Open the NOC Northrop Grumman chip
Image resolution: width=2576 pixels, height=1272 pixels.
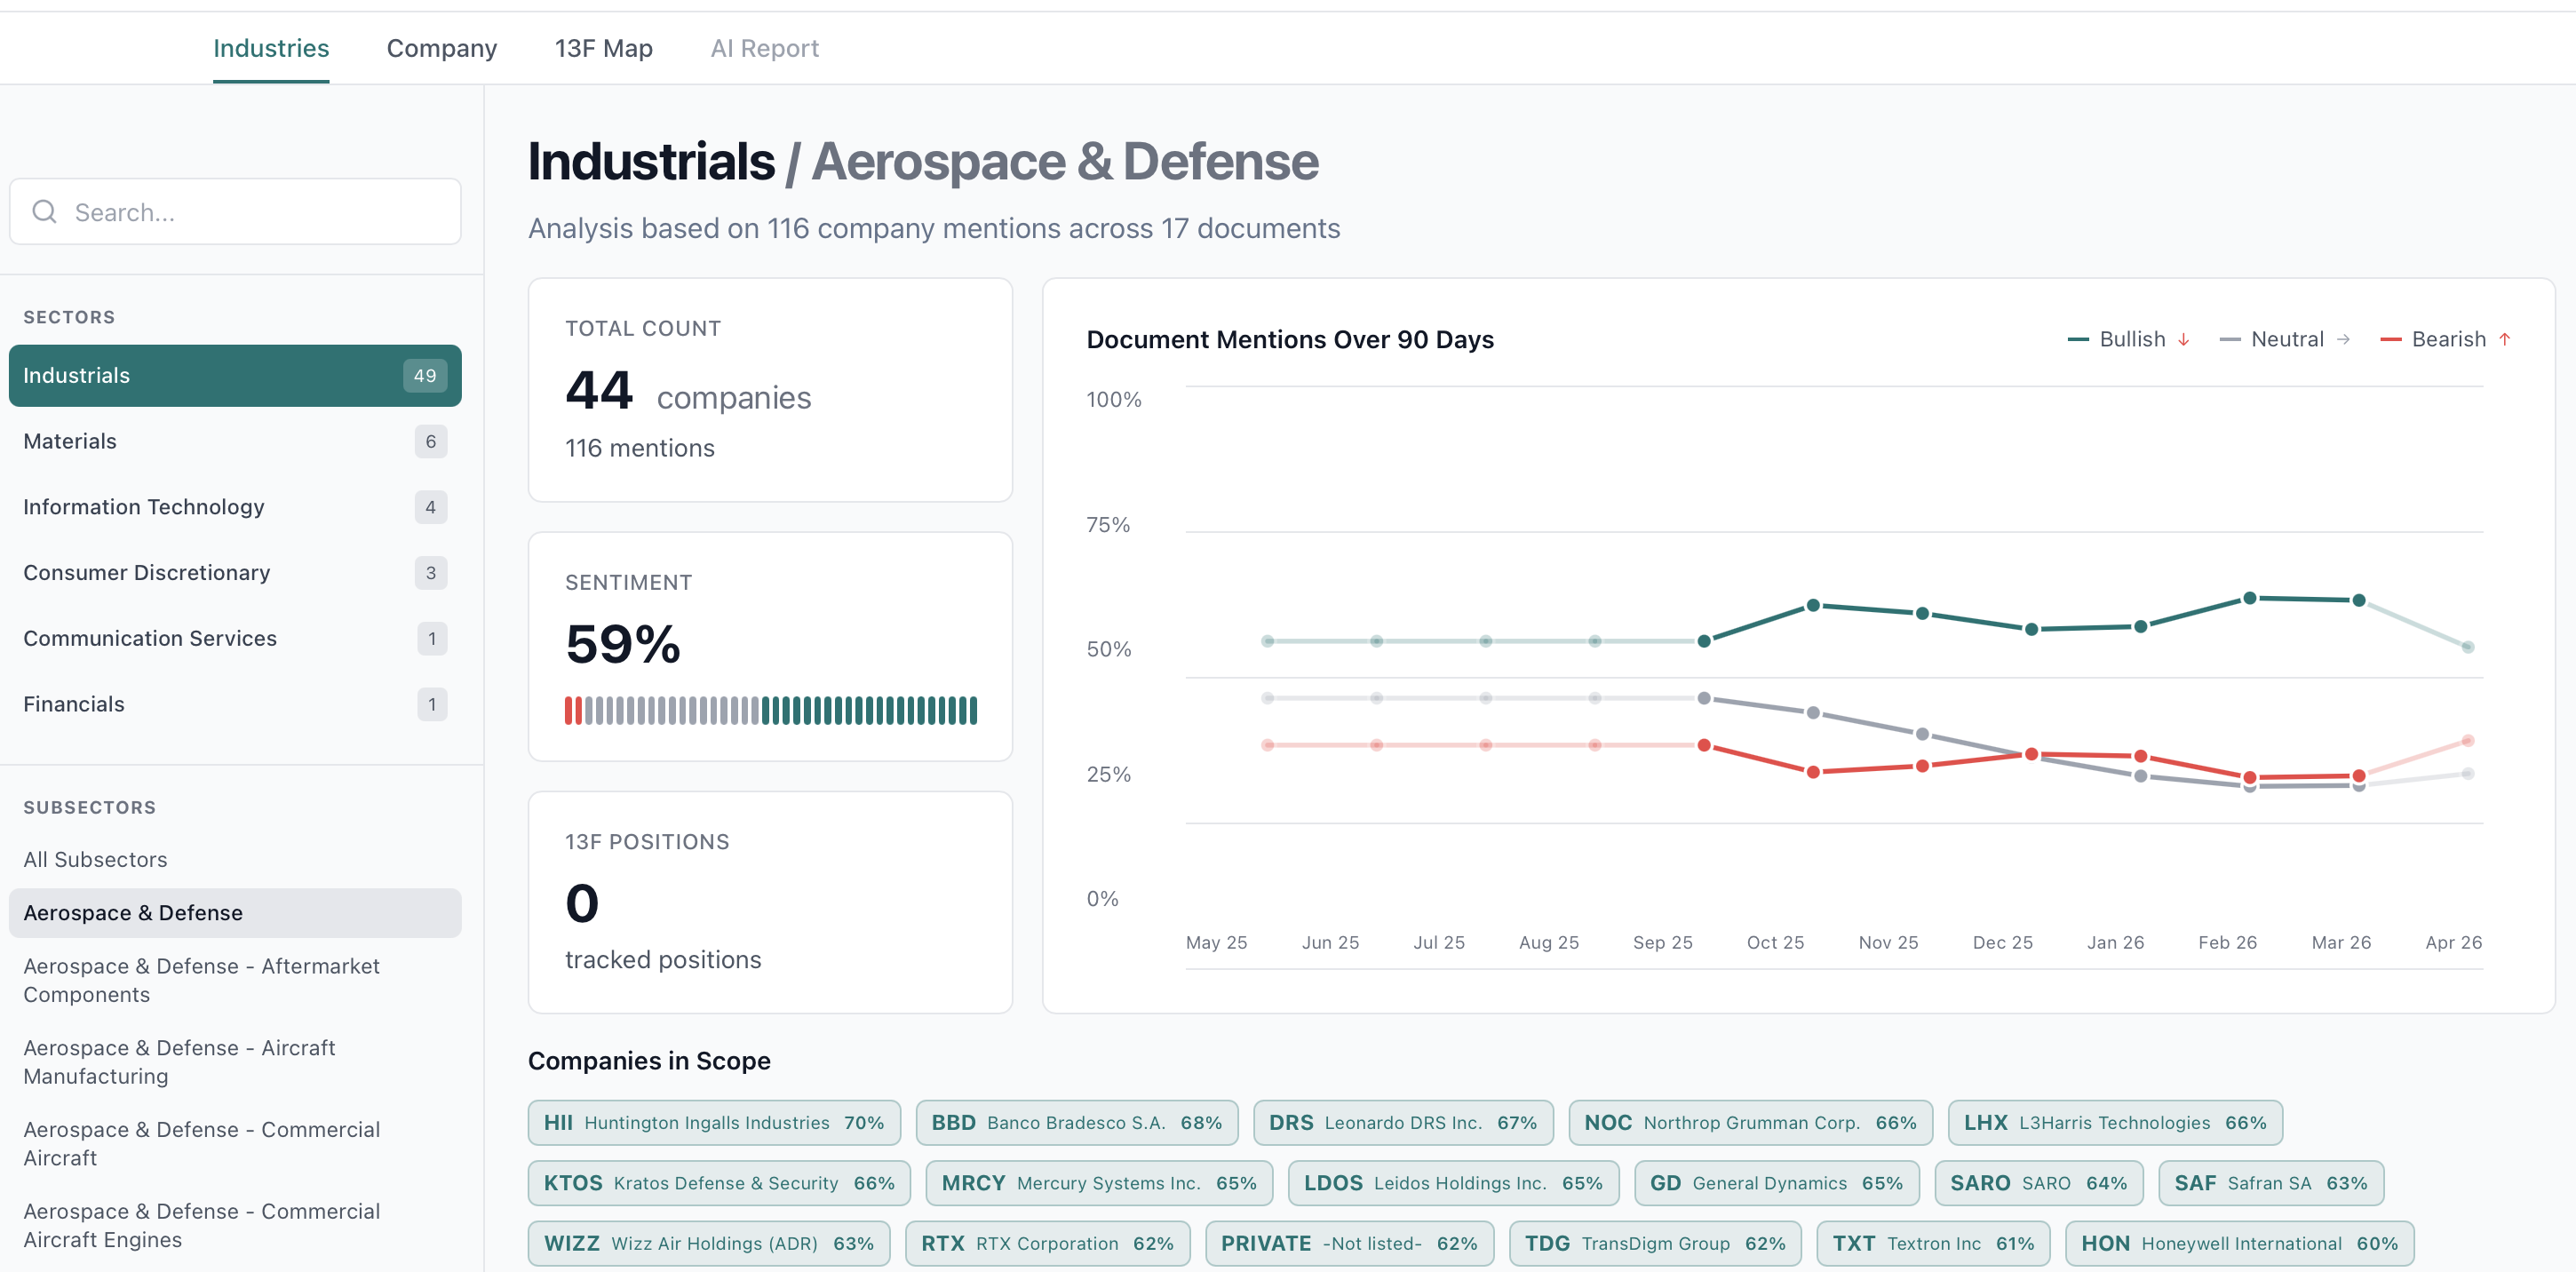[x=1750, y=1123]
